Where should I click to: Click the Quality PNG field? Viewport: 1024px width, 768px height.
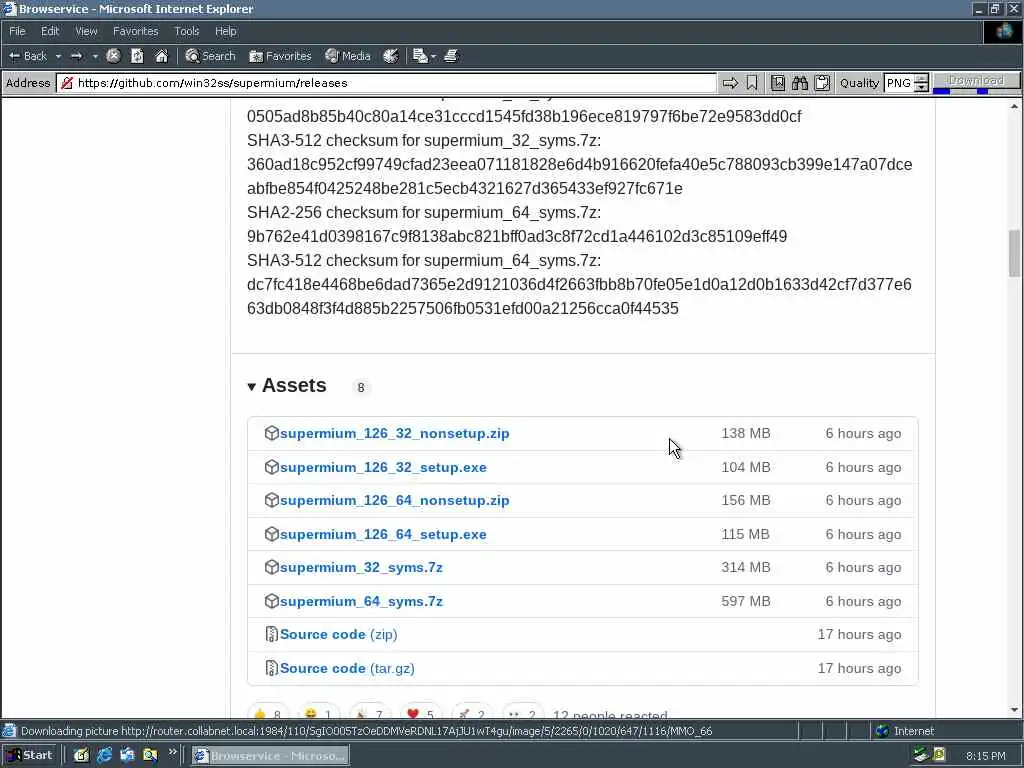tap(899, 83)
